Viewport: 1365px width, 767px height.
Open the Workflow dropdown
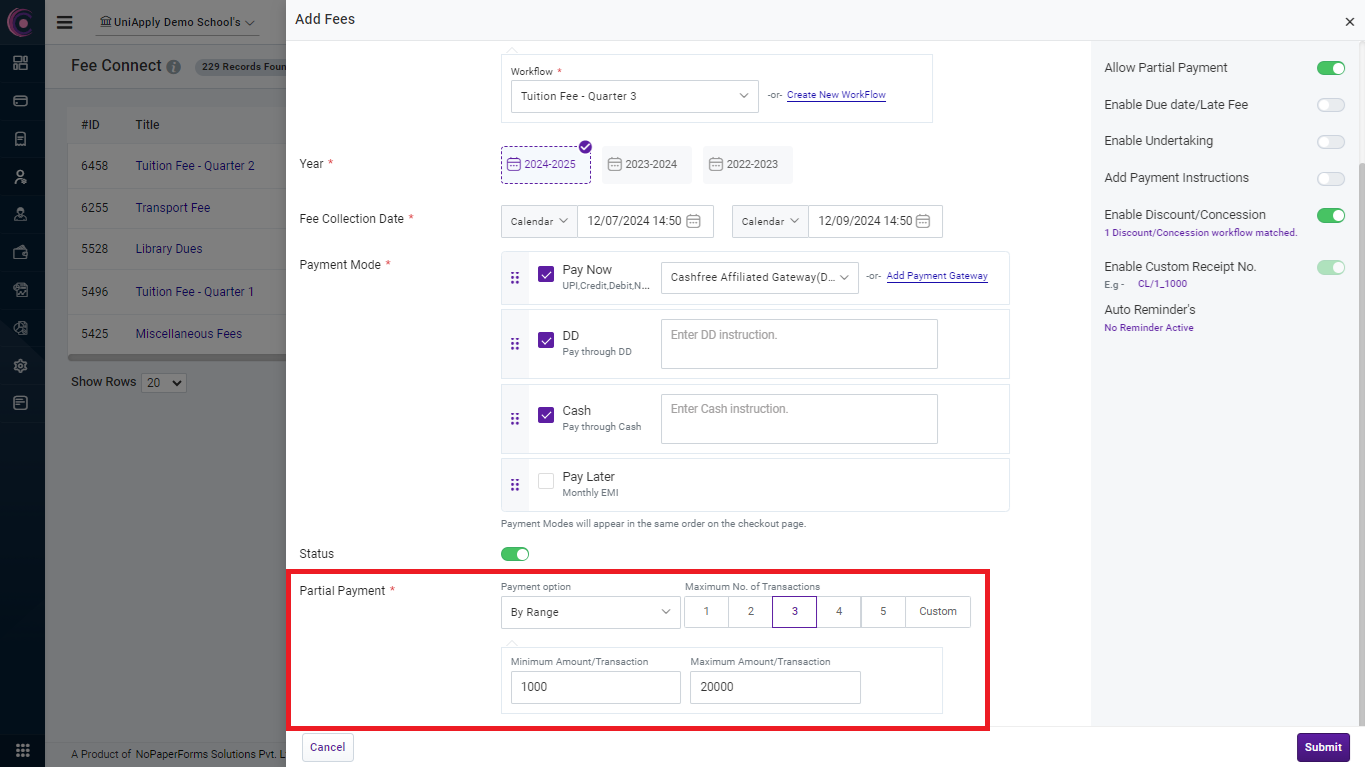(x=634, y=96)
